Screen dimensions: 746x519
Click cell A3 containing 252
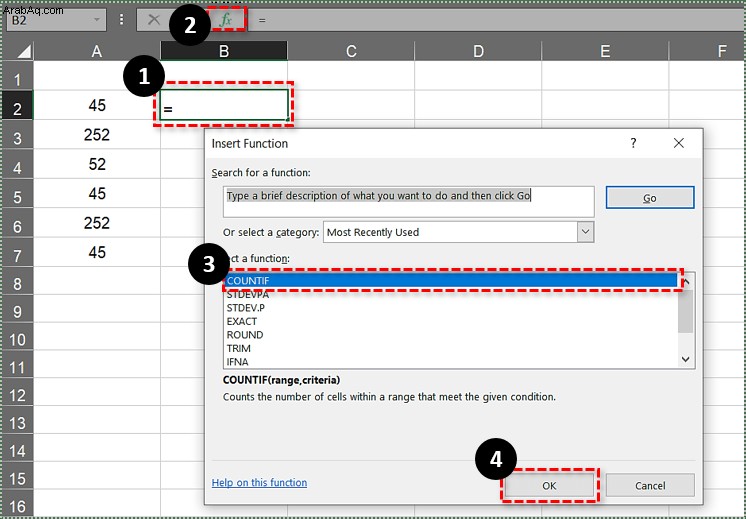click(x=97, y=135)
